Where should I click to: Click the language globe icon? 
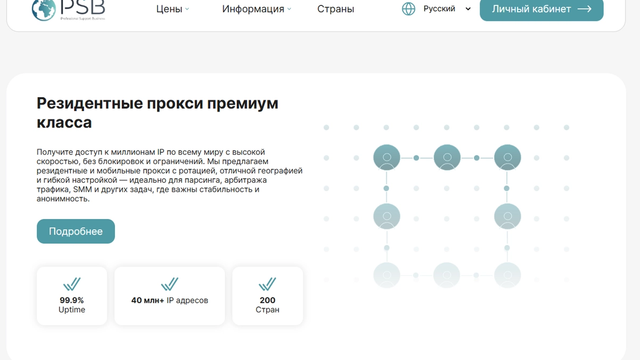point(409,9)
